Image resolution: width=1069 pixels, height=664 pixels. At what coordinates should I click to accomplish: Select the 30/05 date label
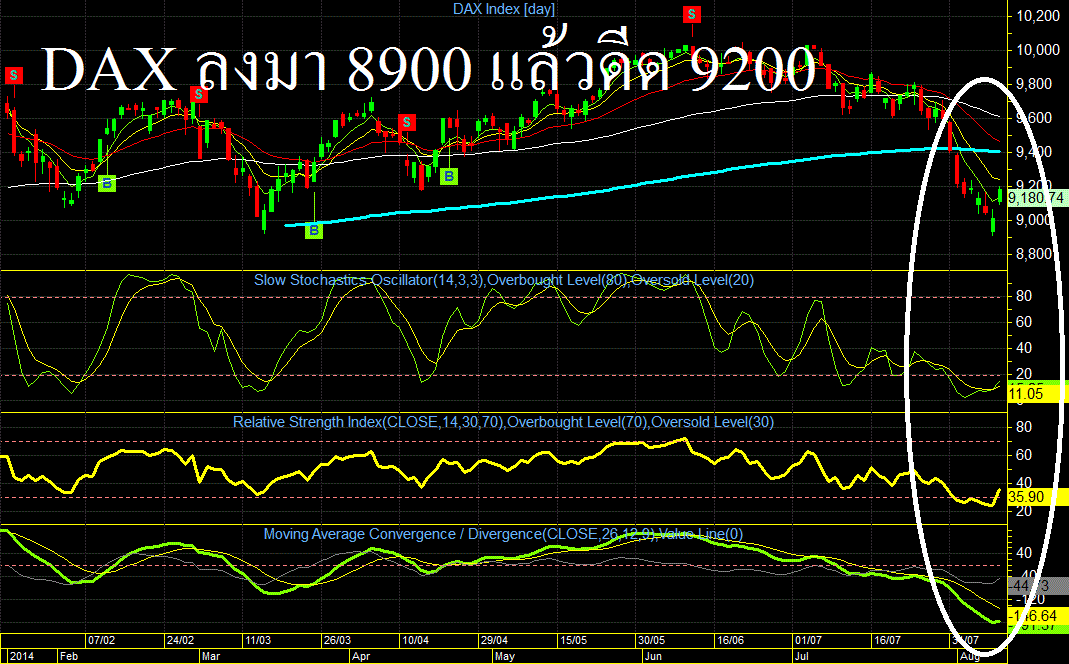(651, 640)
